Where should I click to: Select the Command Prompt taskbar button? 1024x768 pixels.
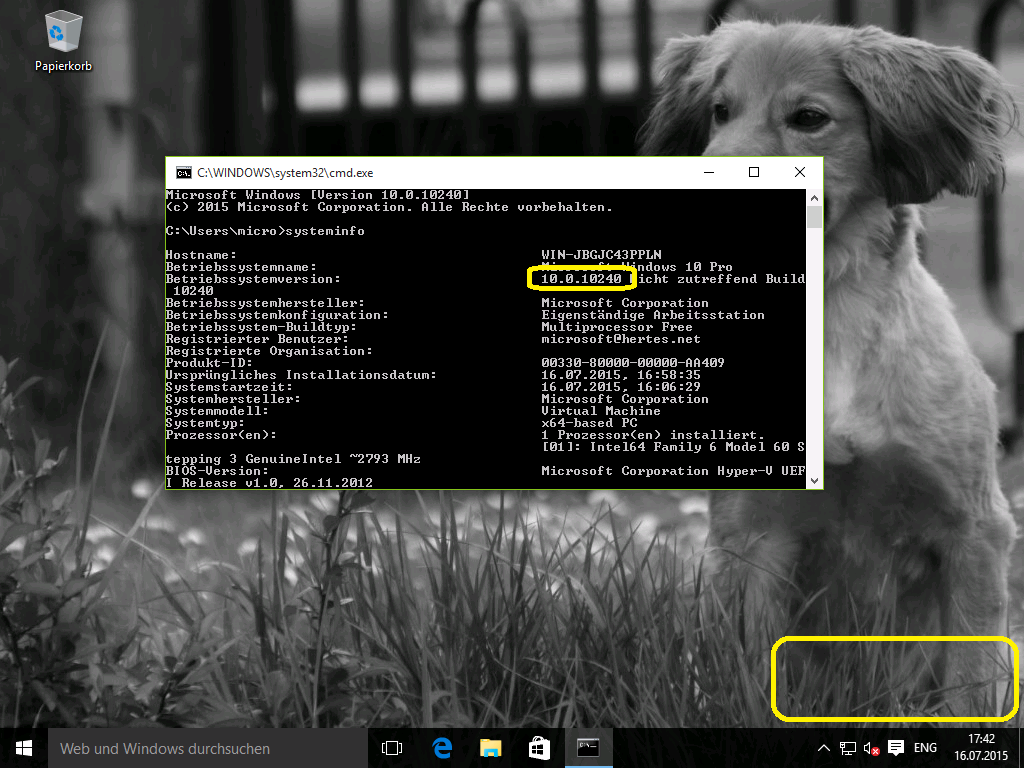click(588, 748)
